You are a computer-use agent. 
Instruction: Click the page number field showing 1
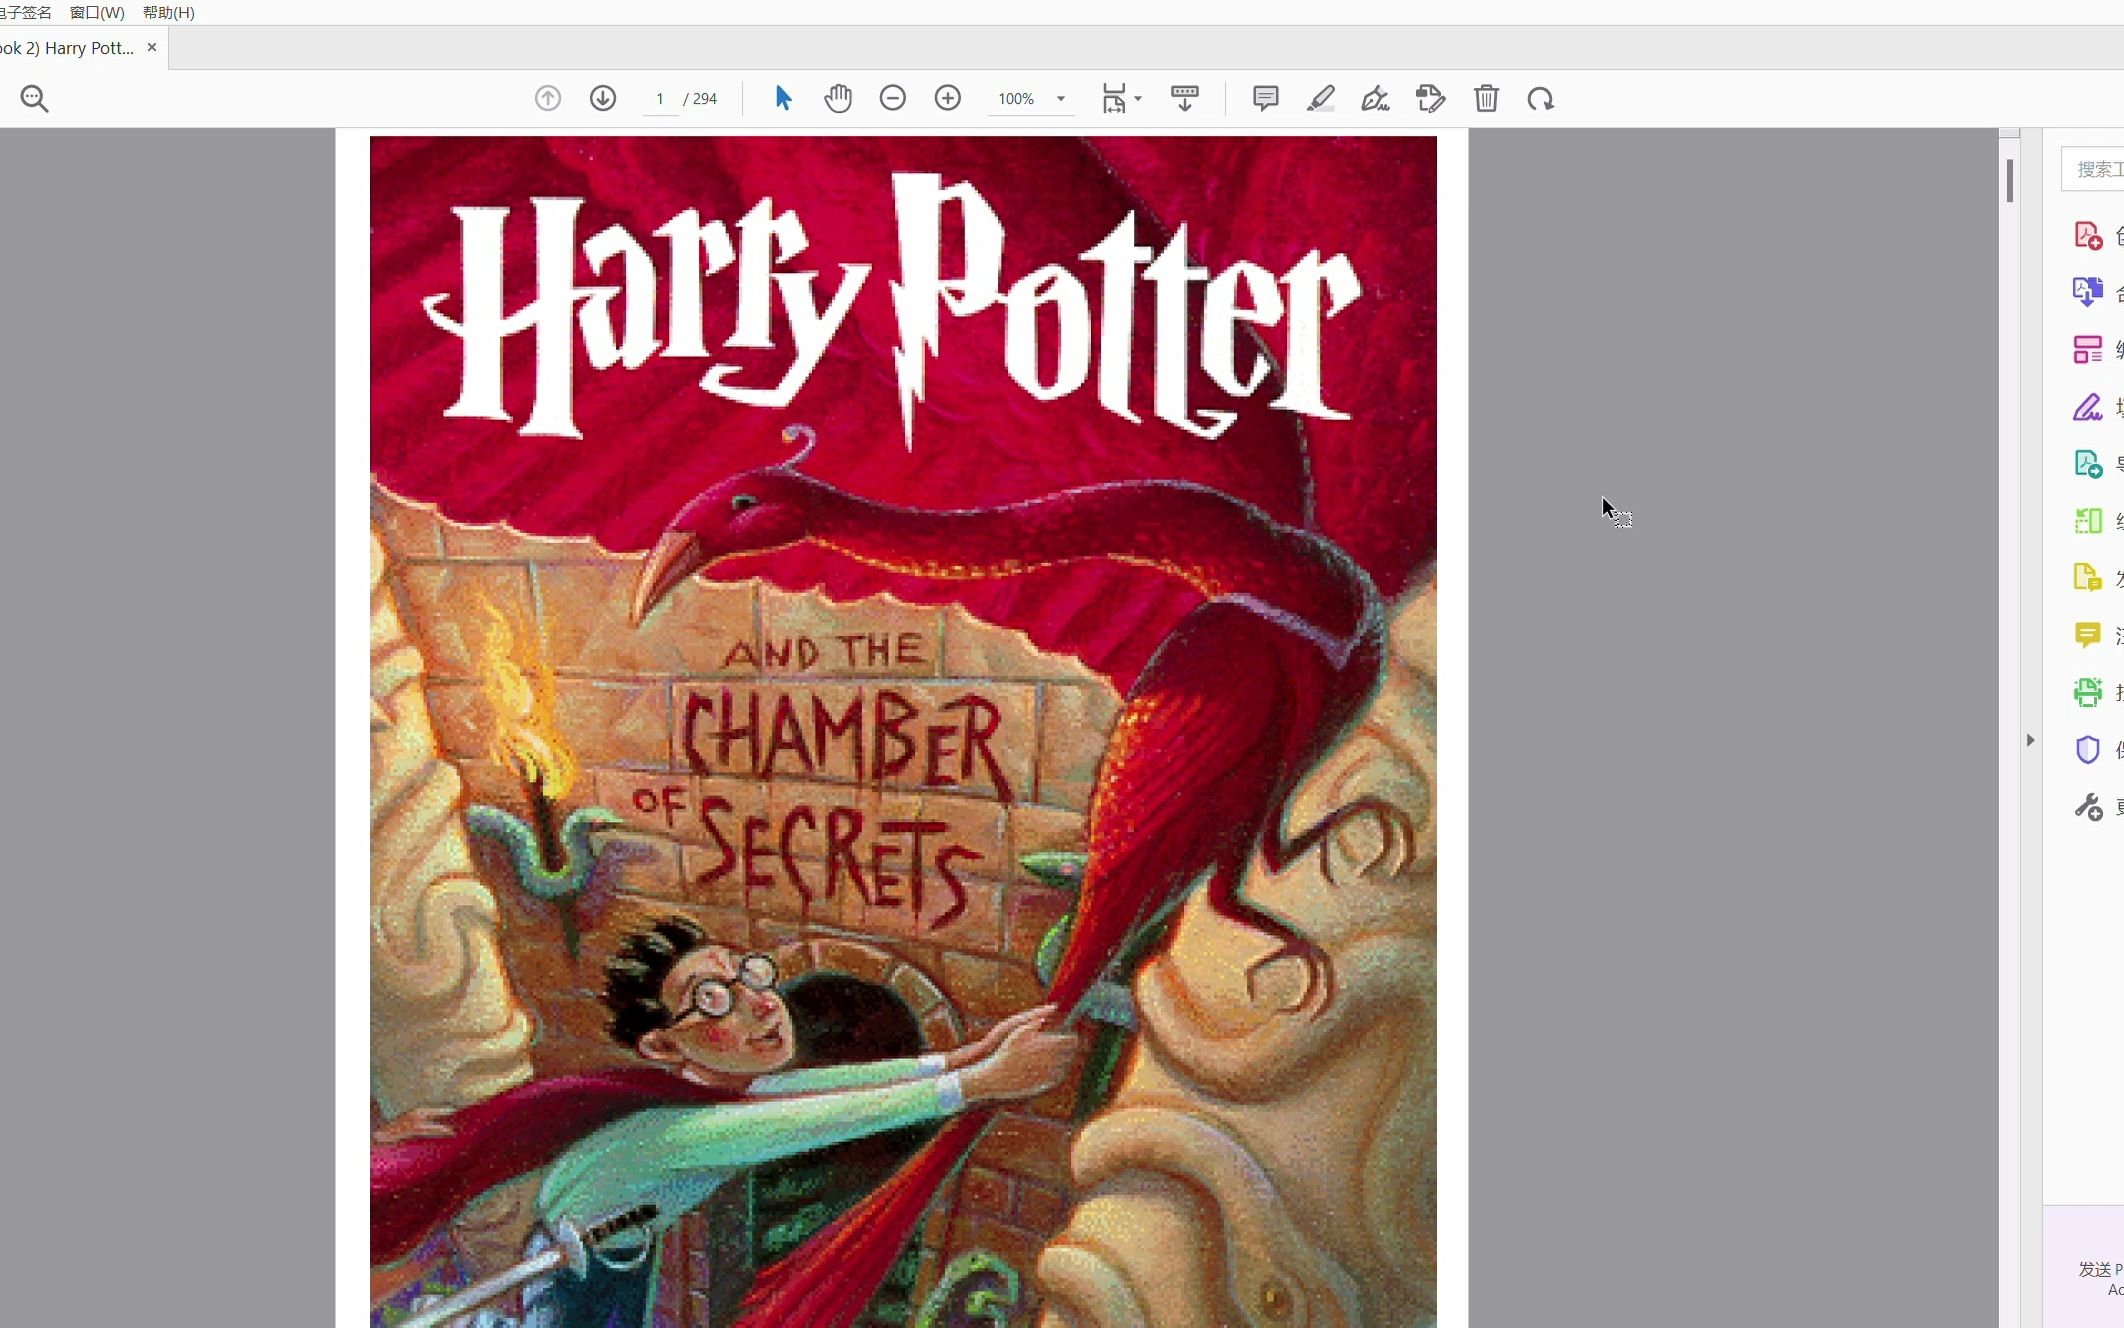click(x=660, y=99)
